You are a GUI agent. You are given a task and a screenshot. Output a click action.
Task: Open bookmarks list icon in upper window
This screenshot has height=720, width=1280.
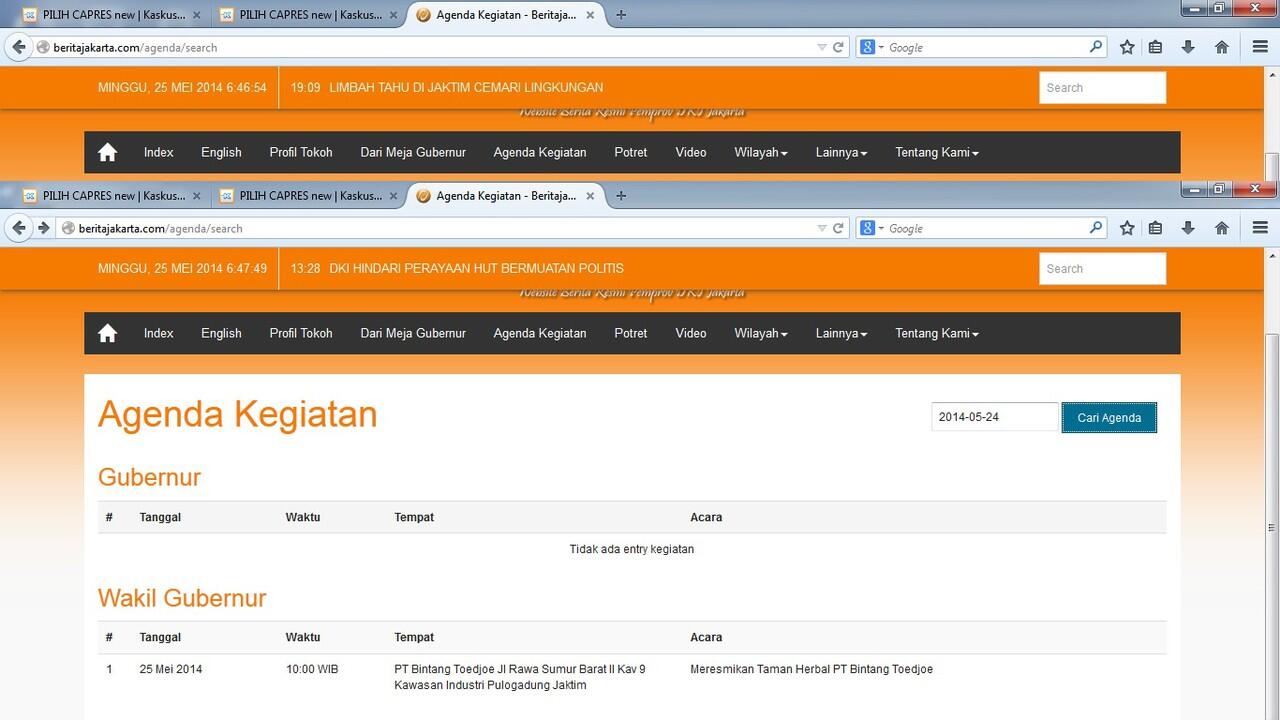[1155, 47]
